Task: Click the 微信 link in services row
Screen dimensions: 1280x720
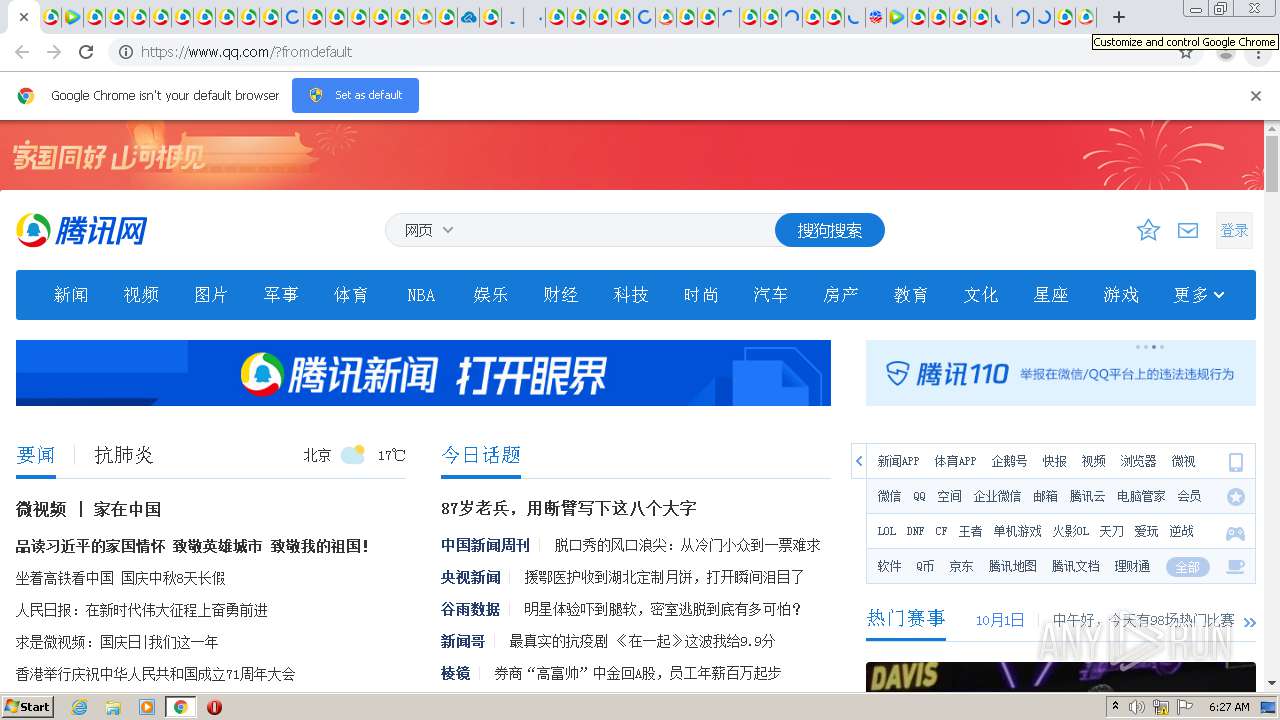Action: pyautogui.click(x=889, y=496)
